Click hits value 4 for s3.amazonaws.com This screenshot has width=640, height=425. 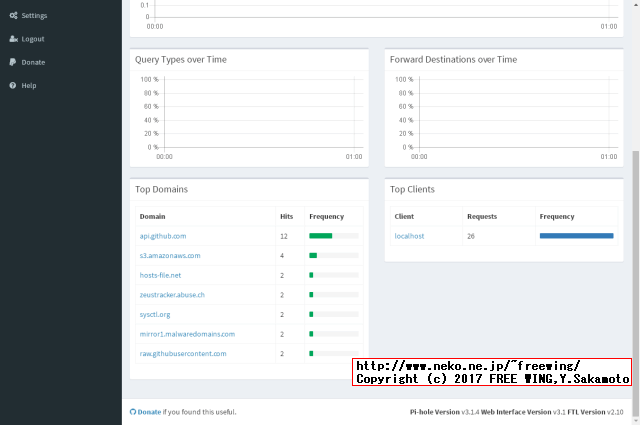282,256
